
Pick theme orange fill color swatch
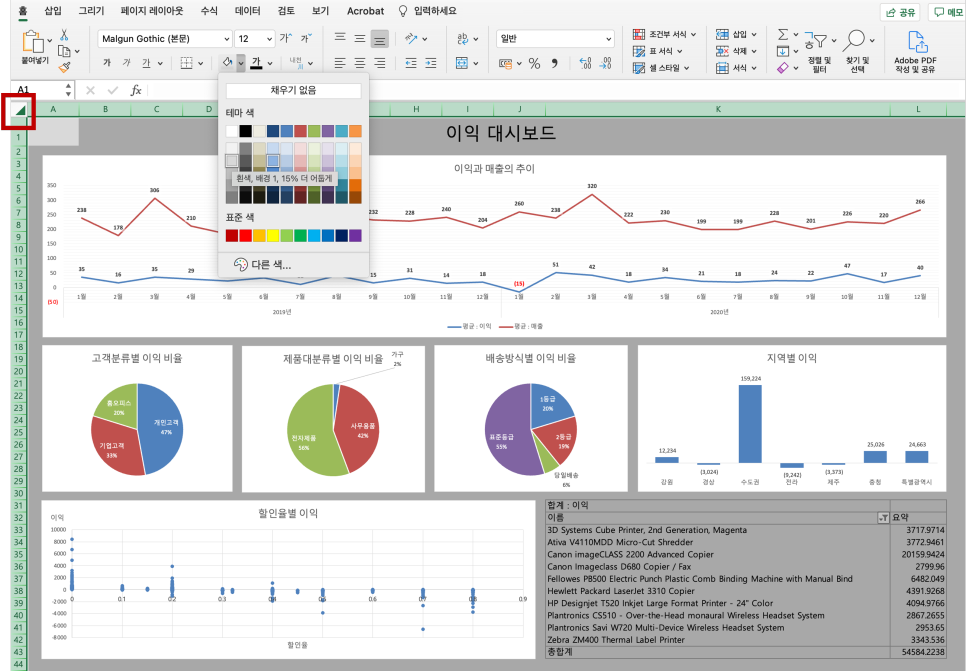(x=355, y=131)
